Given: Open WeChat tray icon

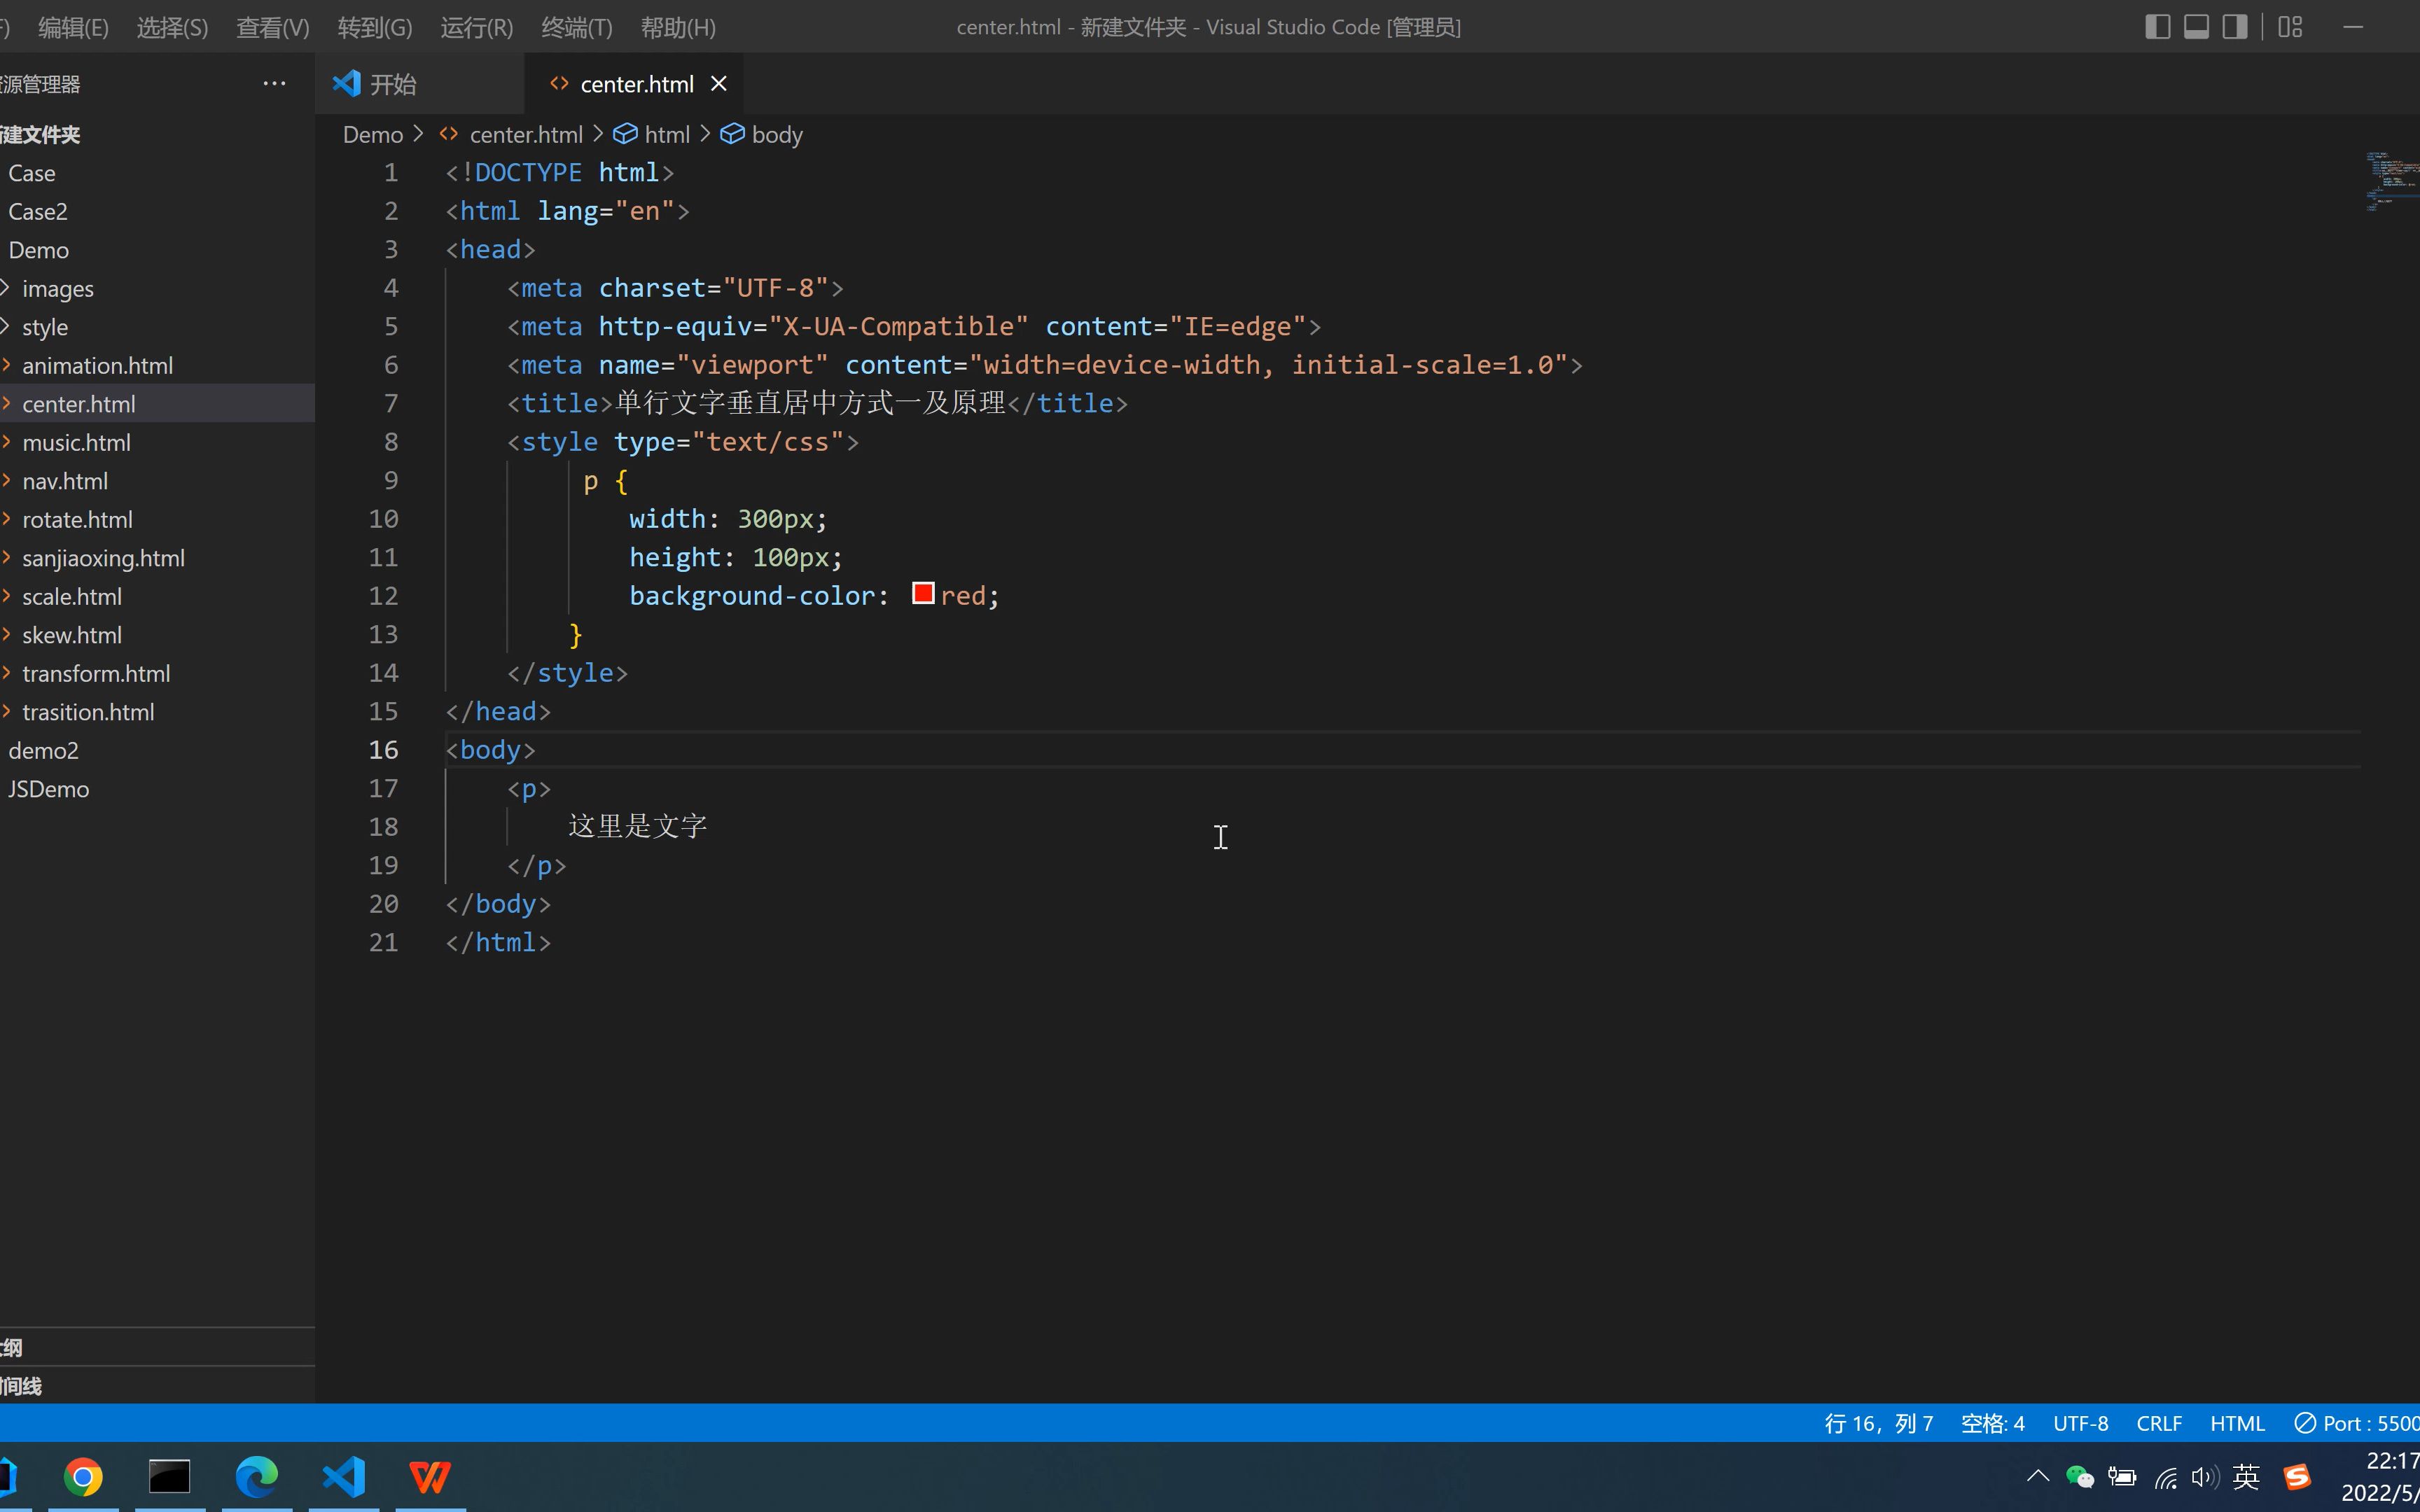Looking at the screenshot, I should [2080, 1477].
